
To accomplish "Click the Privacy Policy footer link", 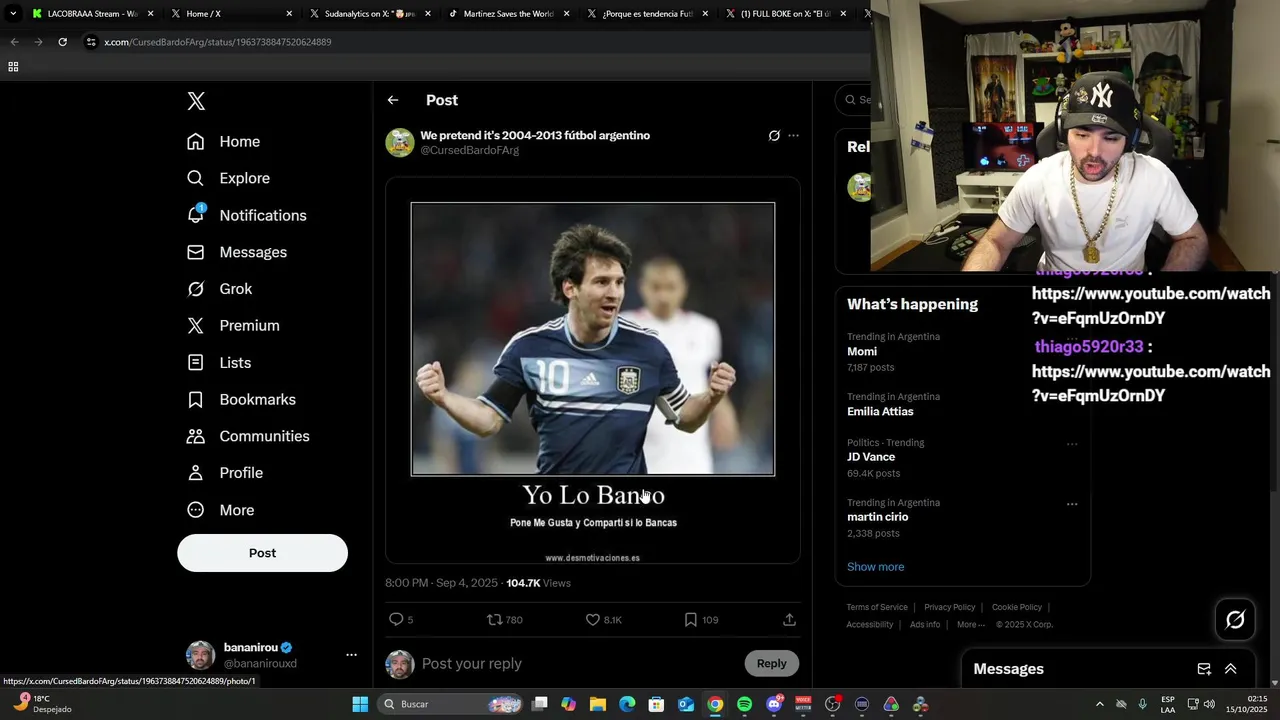I will point(949,607).
